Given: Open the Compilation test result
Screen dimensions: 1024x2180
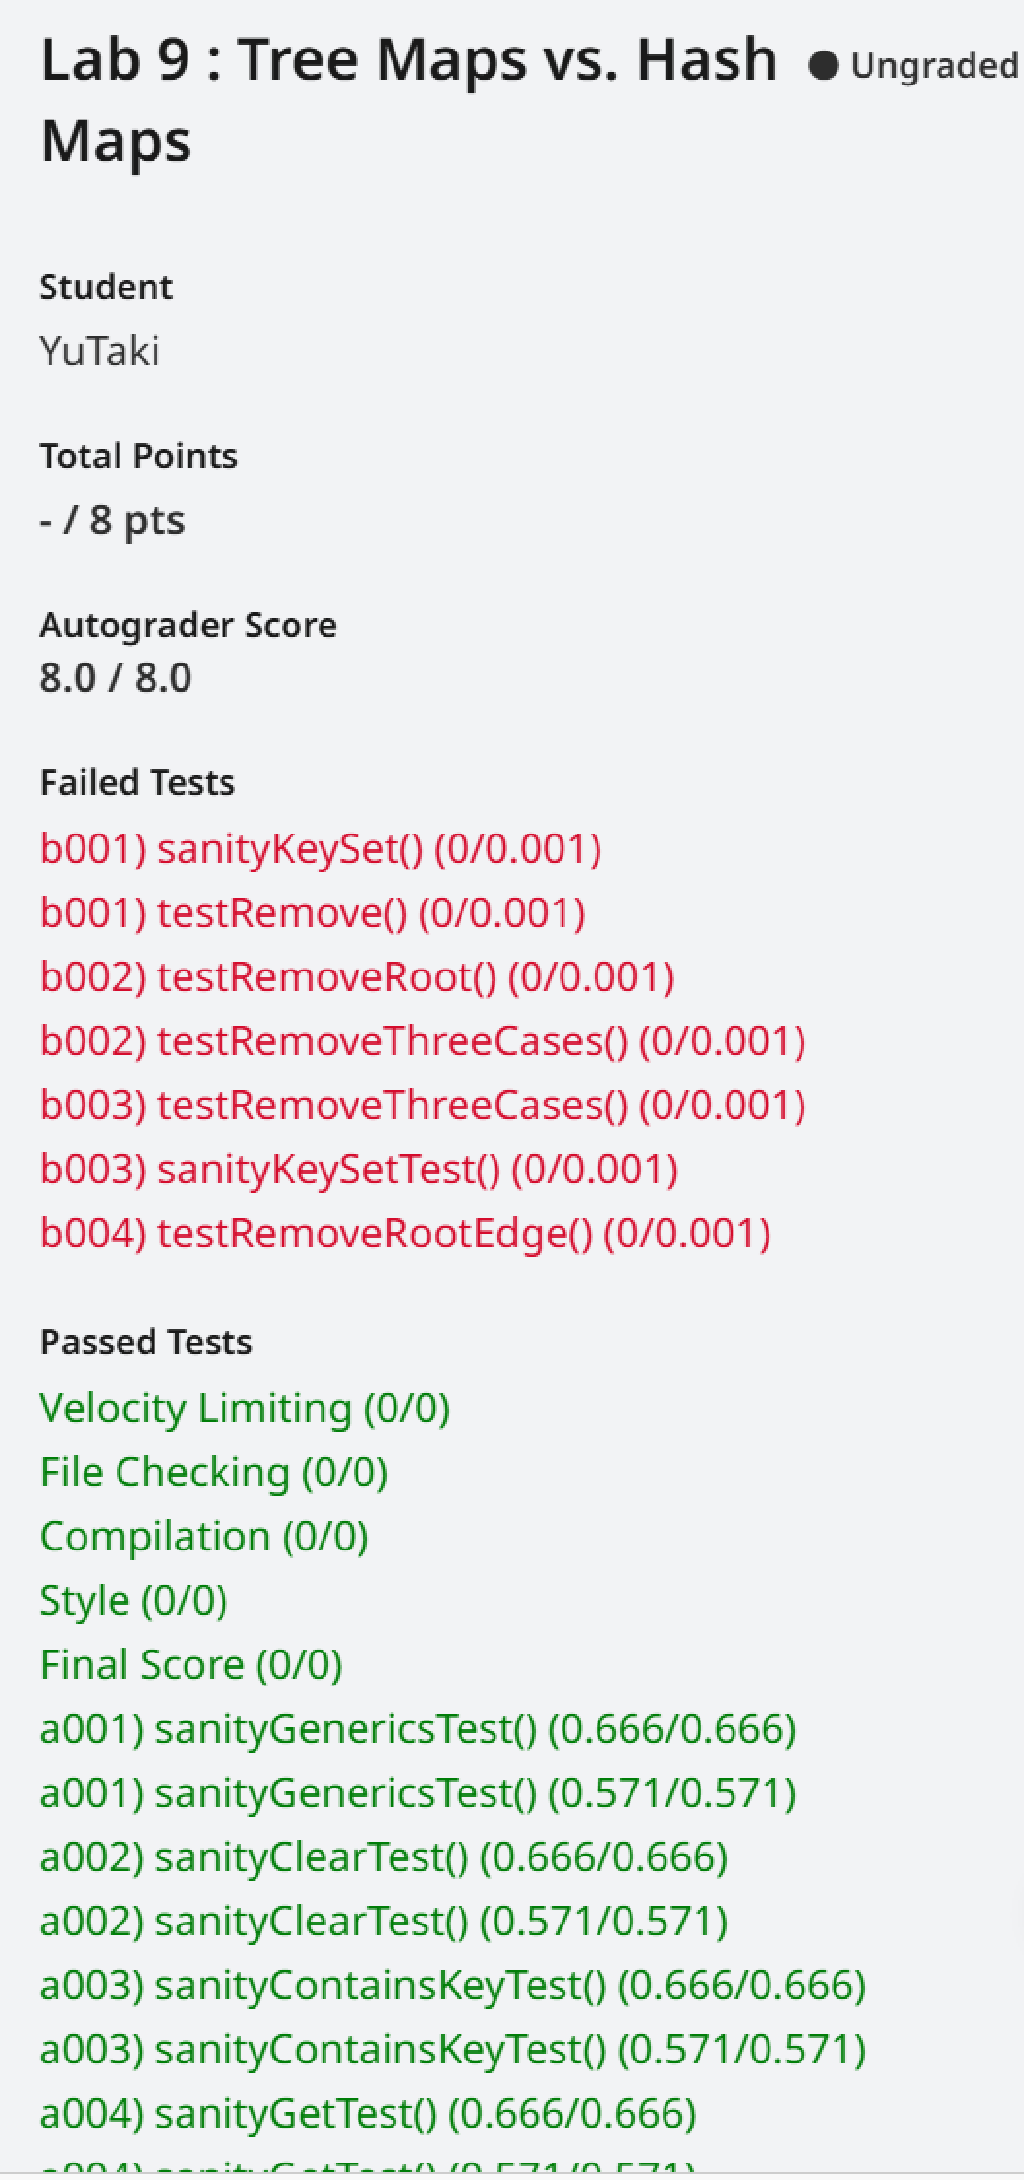Looking at the screenshot, I should (204, 1536).
